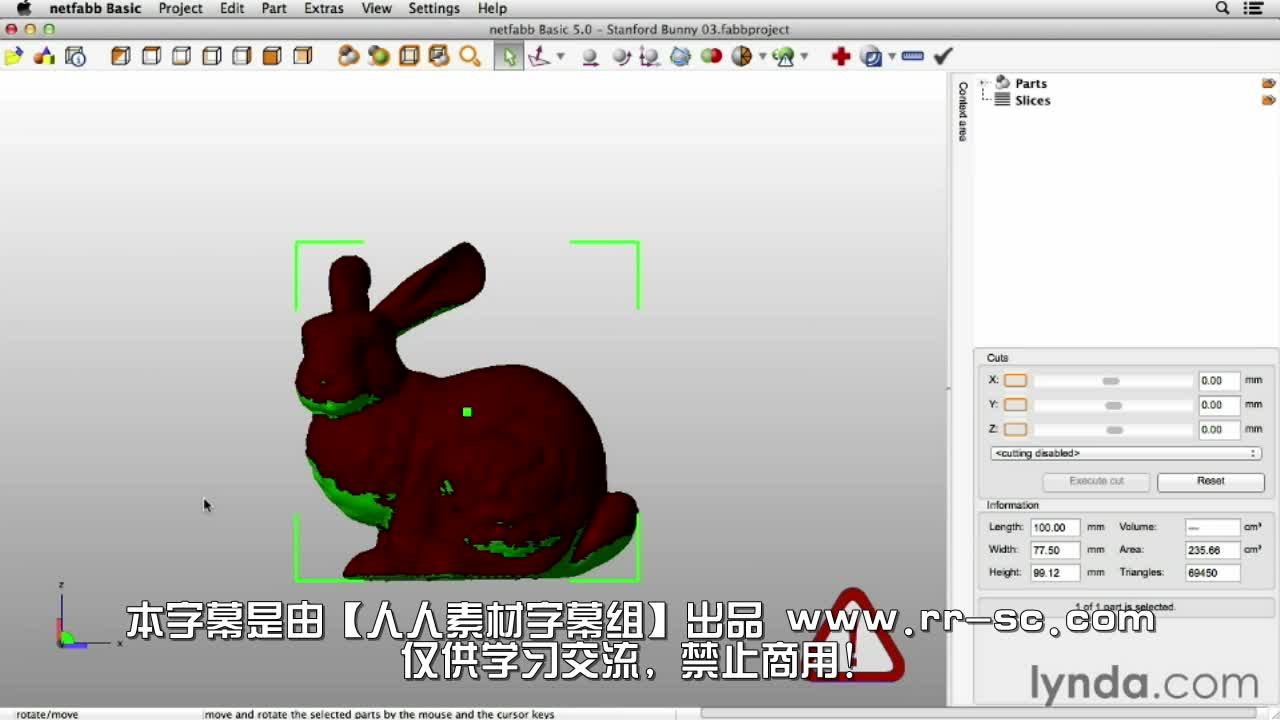
Task: Toggle the Z cut plane button
Action: pyautogui.click(x=1015, y=429)
